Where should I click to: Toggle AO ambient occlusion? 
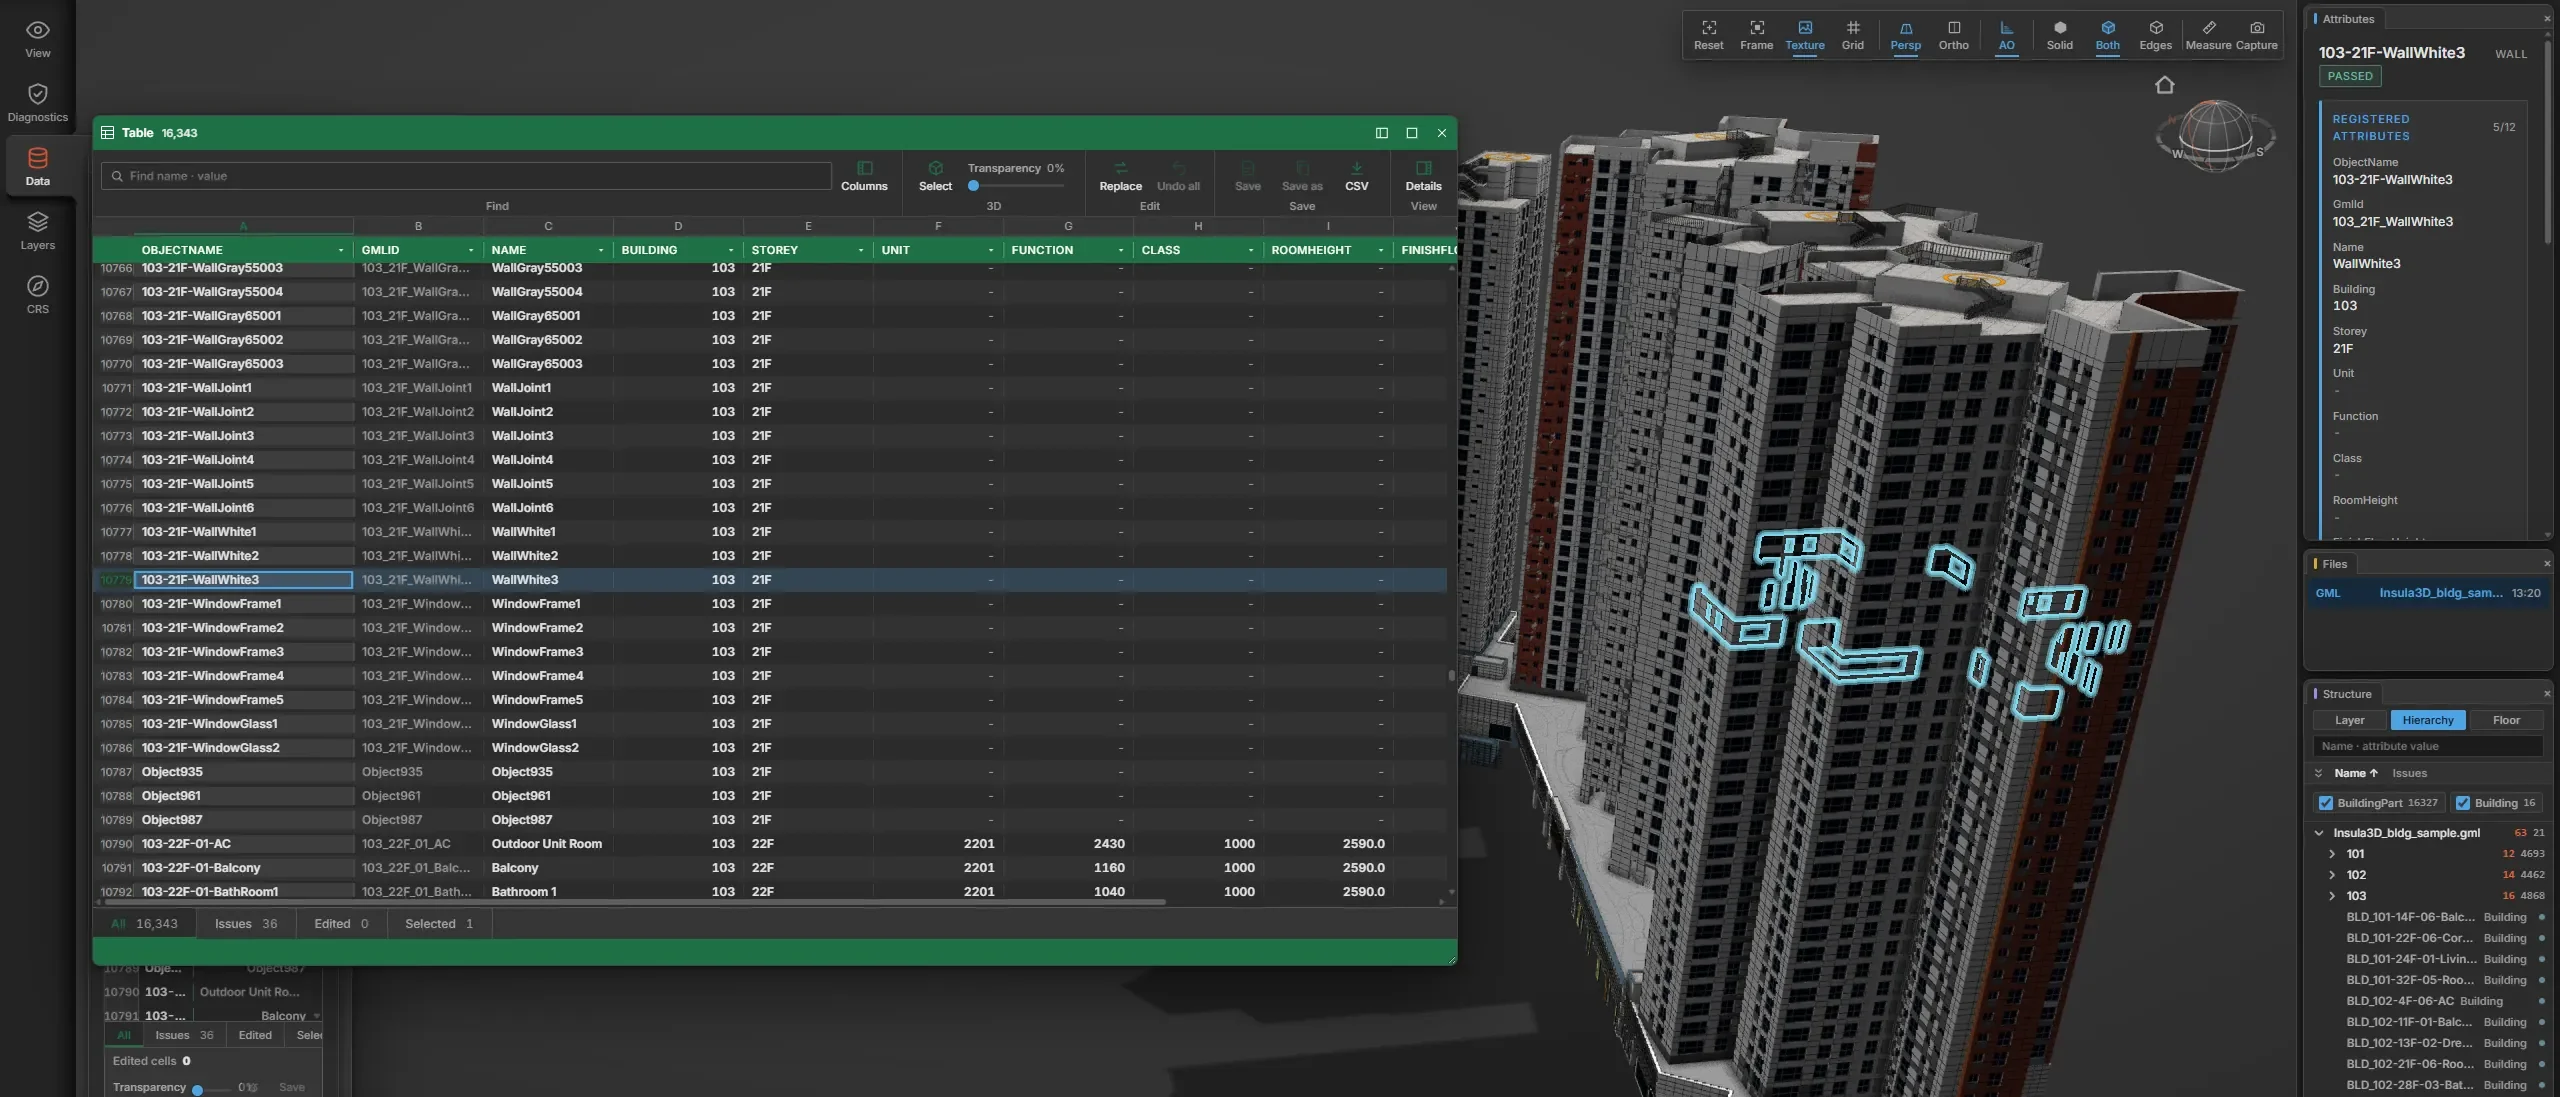[2006, 35]
